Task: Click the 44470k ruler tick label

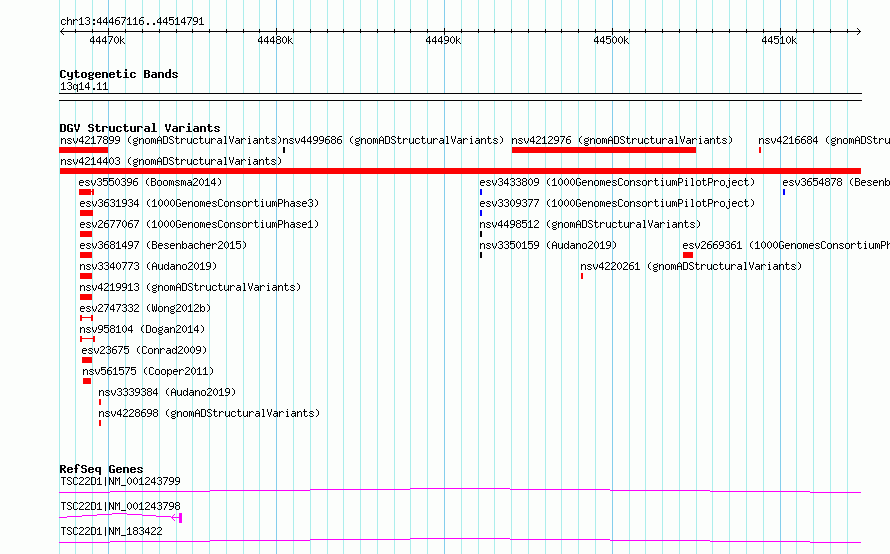Action: click(x=107, y=40)
